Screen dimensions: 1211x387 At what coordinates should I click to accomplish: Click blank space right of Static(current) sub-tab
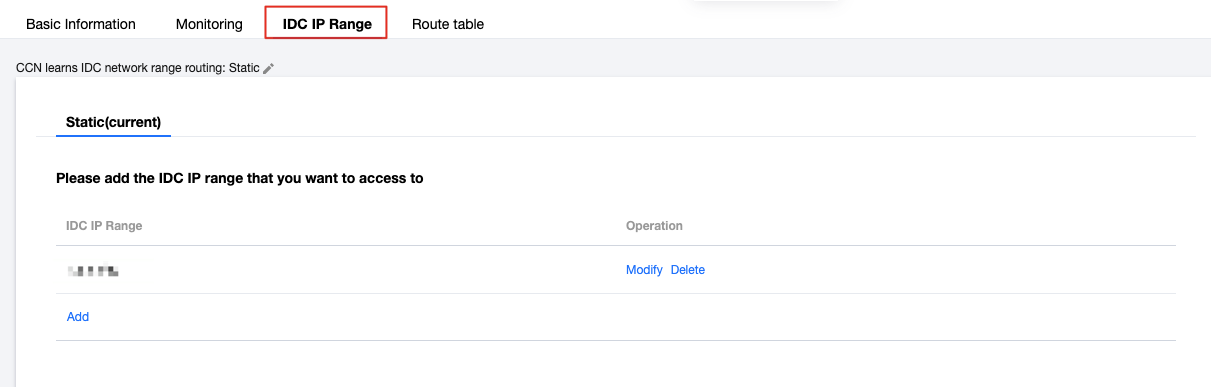pyautogui.click(x=680, y=122)
